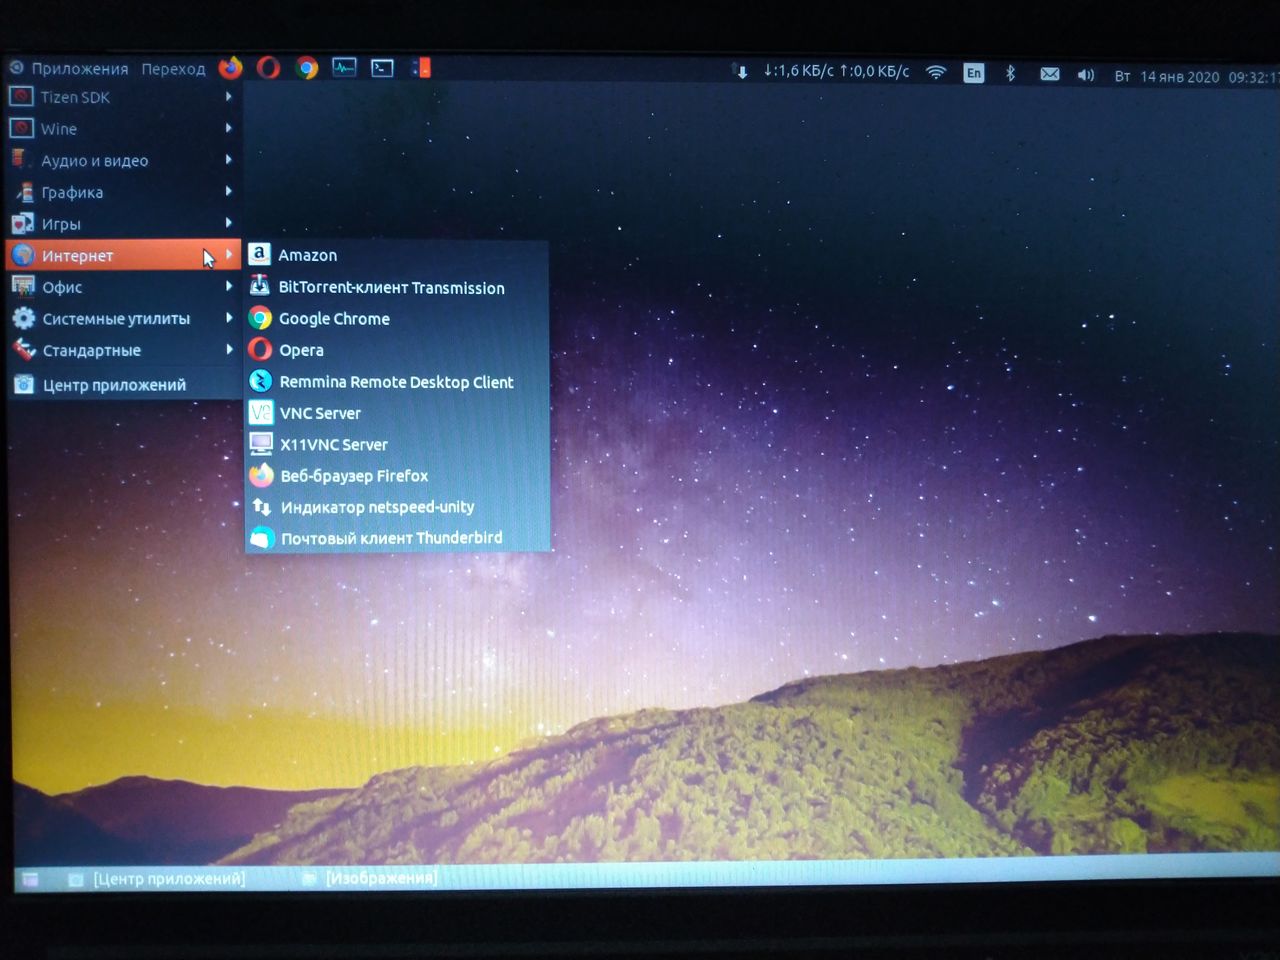This screenshot has height=960, width=1280.
Task: Open the network speed indicator in the panel
Action: pyautogui.click(x=836, y=71)
